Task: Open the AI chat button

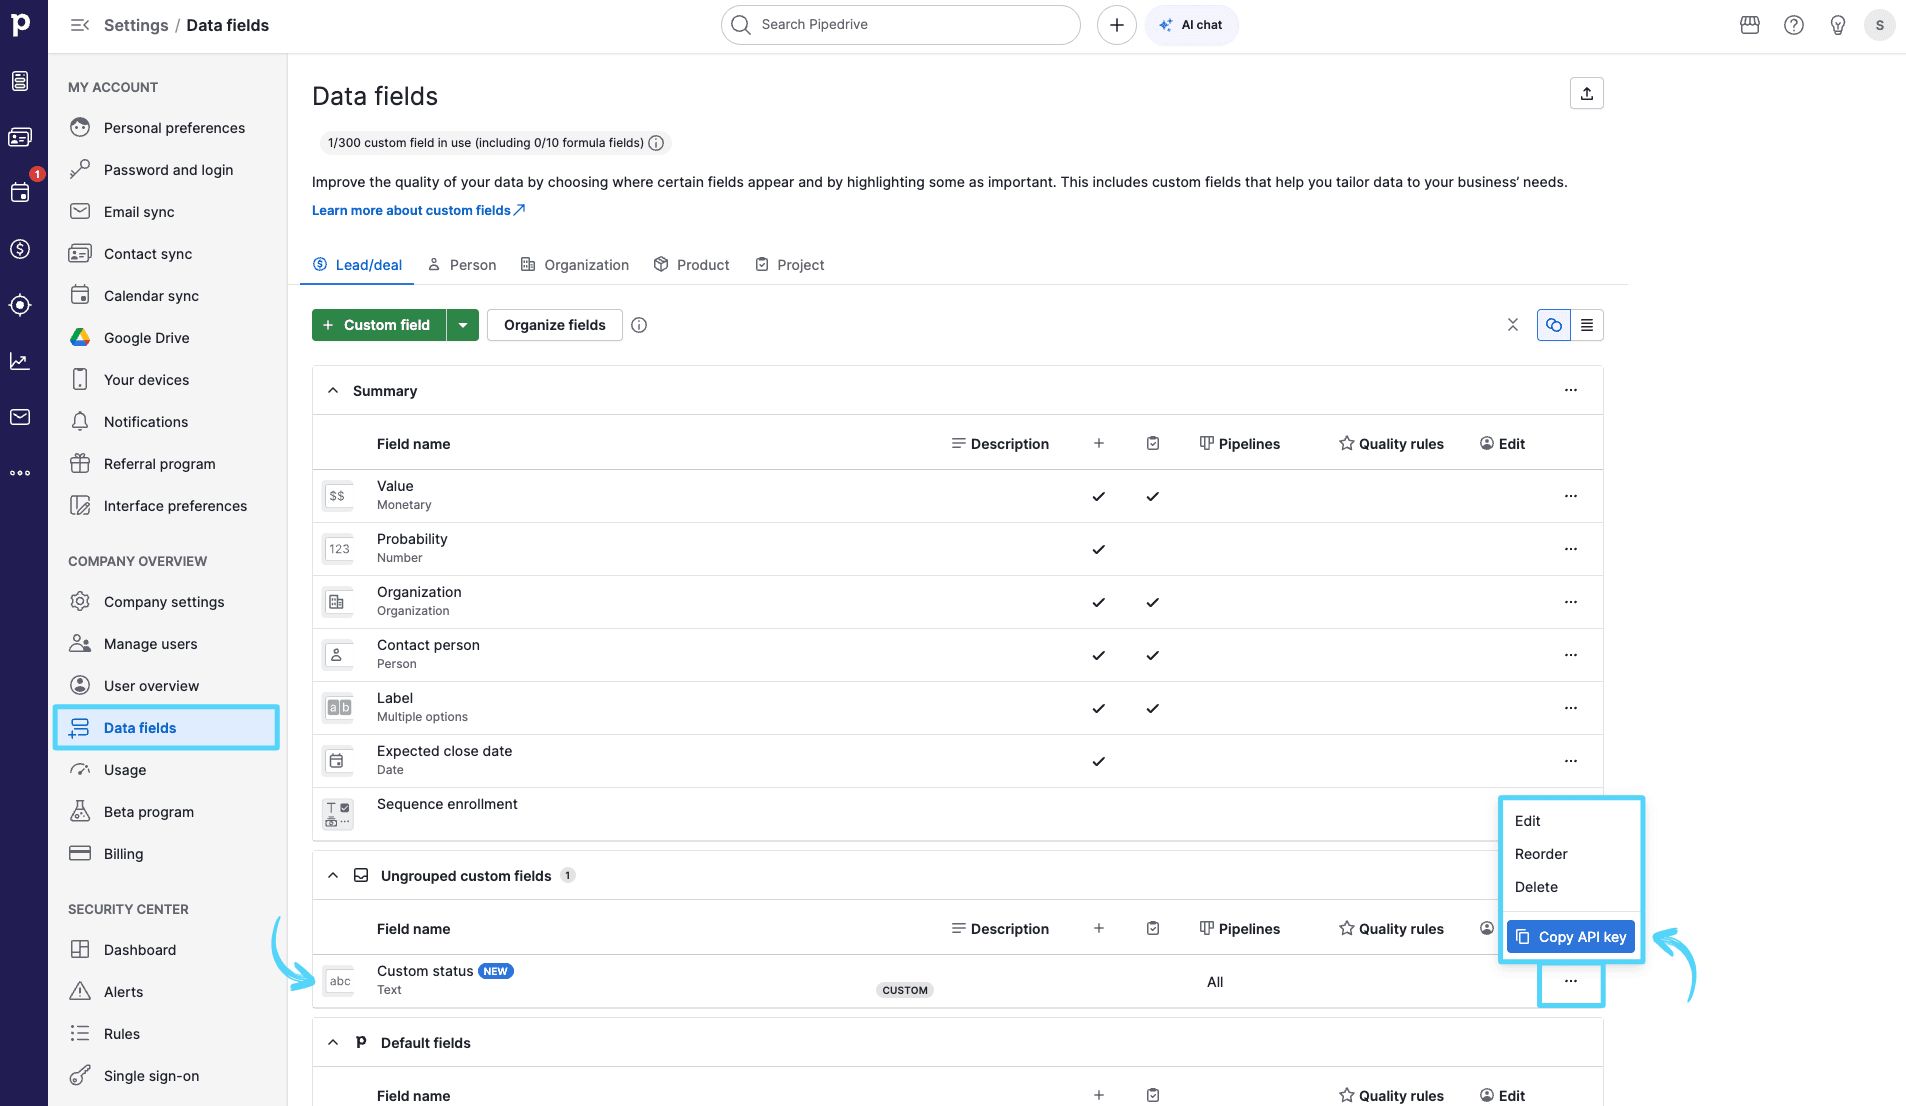Action: tap(1192, 25)
